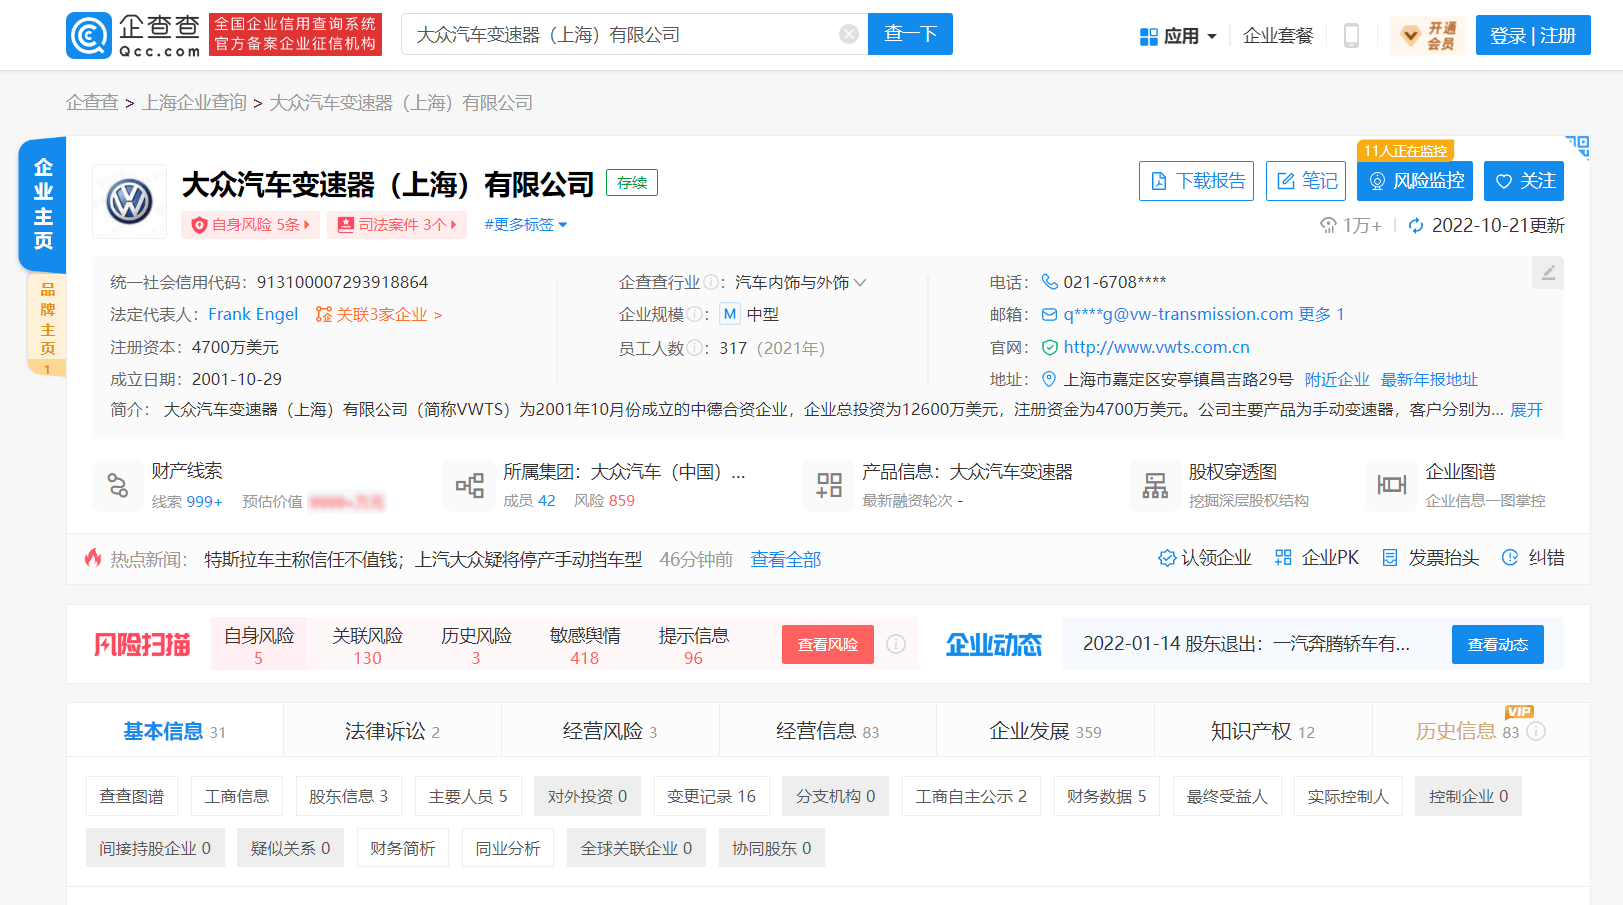The image size is (1623, 905).
Task: Click info icon next to 查看风险
Action: (x=896, y=644)
